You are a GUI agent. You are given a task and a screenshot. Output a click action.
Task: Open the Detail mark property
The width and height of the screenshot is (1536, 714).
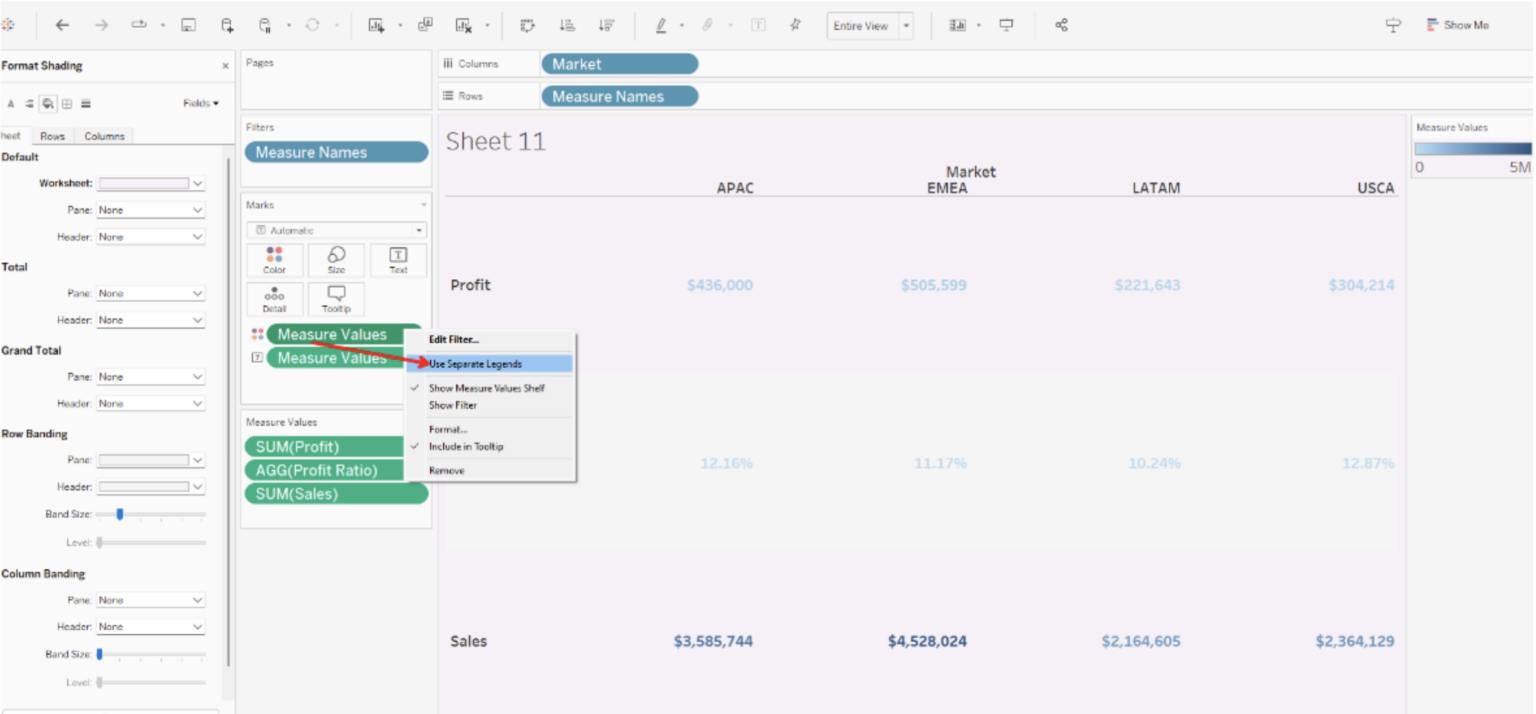275,299
